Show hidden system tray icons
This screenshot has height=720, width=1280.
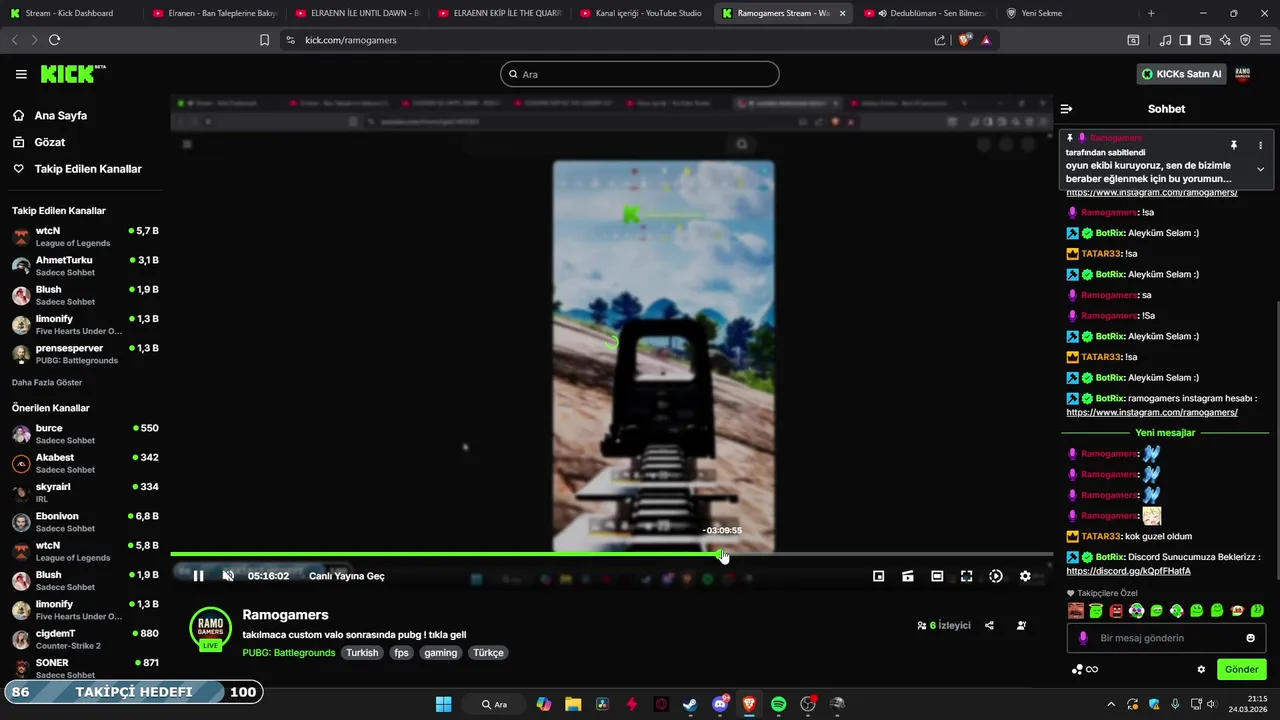tap(1111, 704)
